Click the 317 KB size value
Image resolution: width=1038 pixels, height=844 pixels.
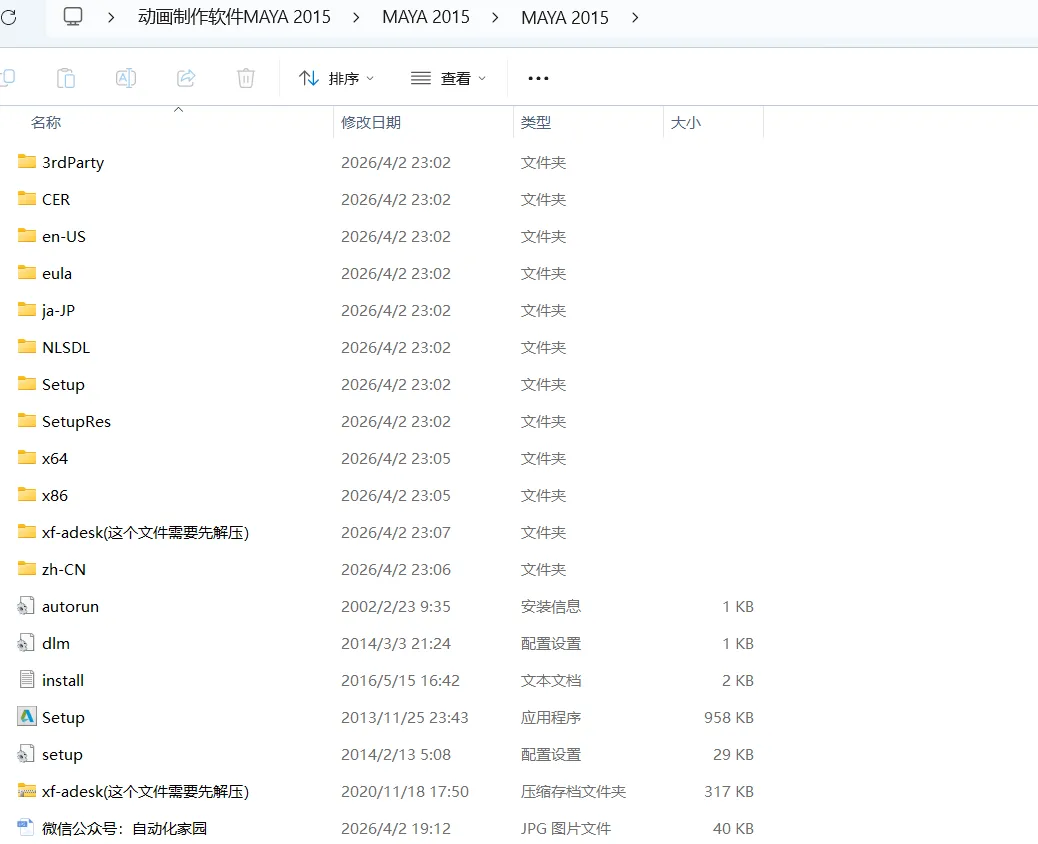(x=729, y=792)
